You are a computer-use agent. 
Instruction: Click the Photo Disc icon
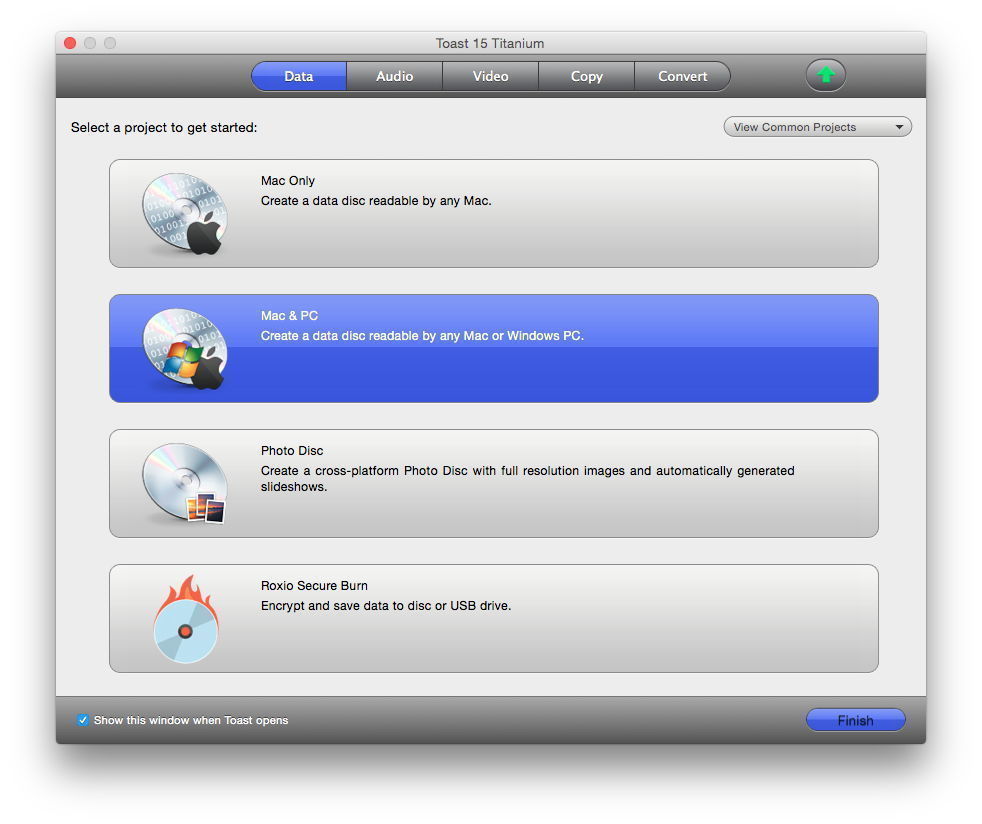[184, 483]
